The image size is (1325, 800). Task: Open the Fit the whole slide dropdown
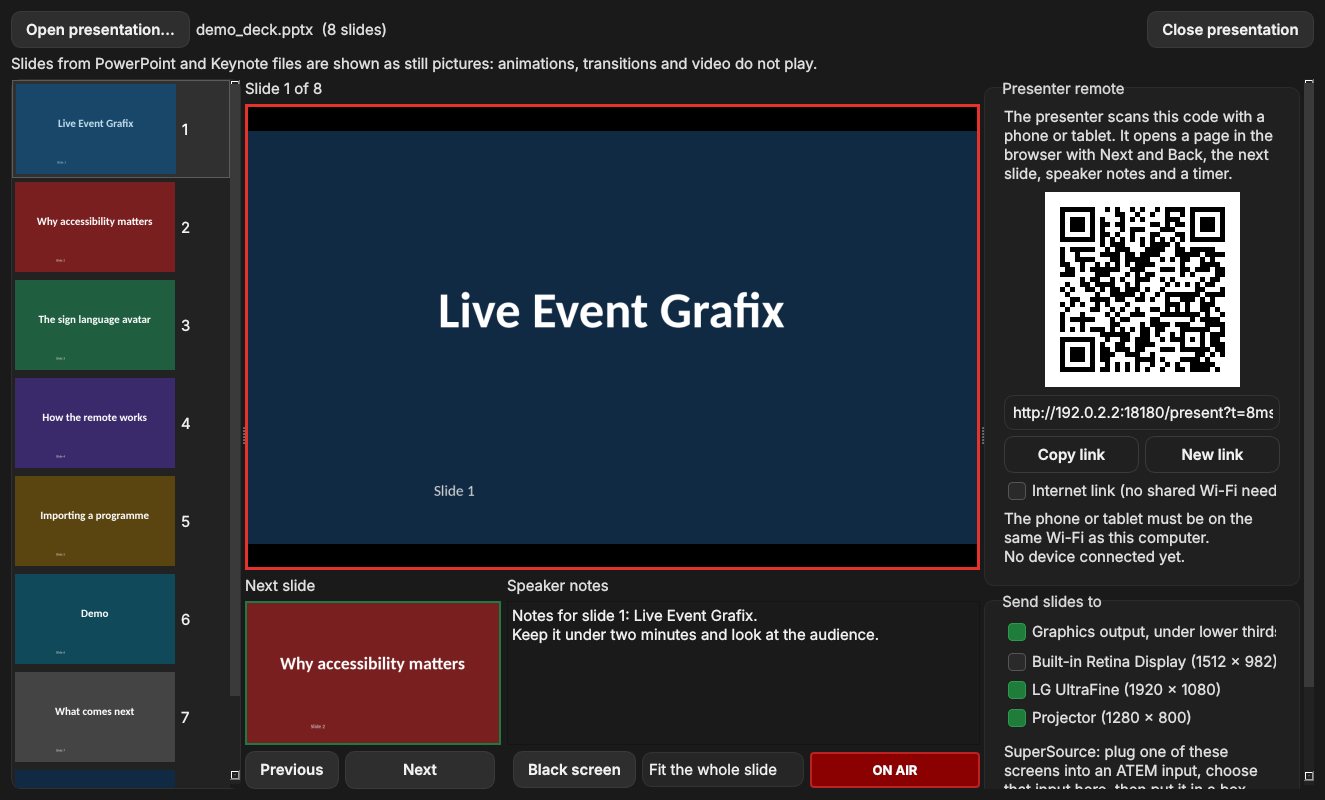pyautogui.click(x=723, y=770)
